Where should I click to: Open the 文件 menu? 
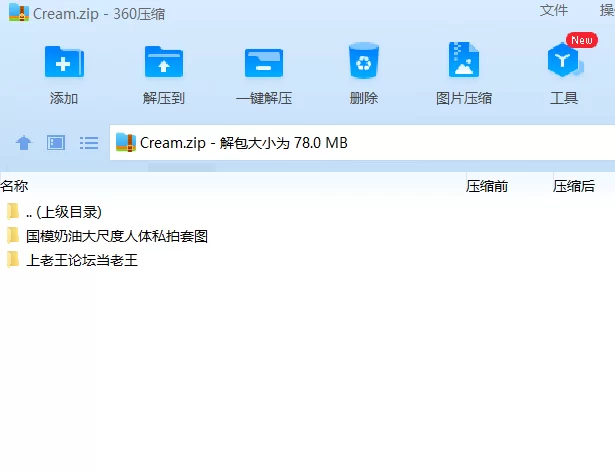[553, 10]
